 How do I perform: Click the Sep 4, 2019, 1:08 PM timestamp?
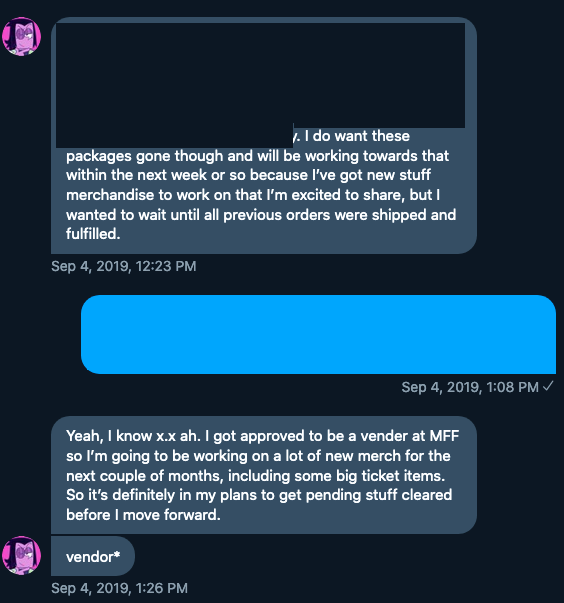point(470,387)
